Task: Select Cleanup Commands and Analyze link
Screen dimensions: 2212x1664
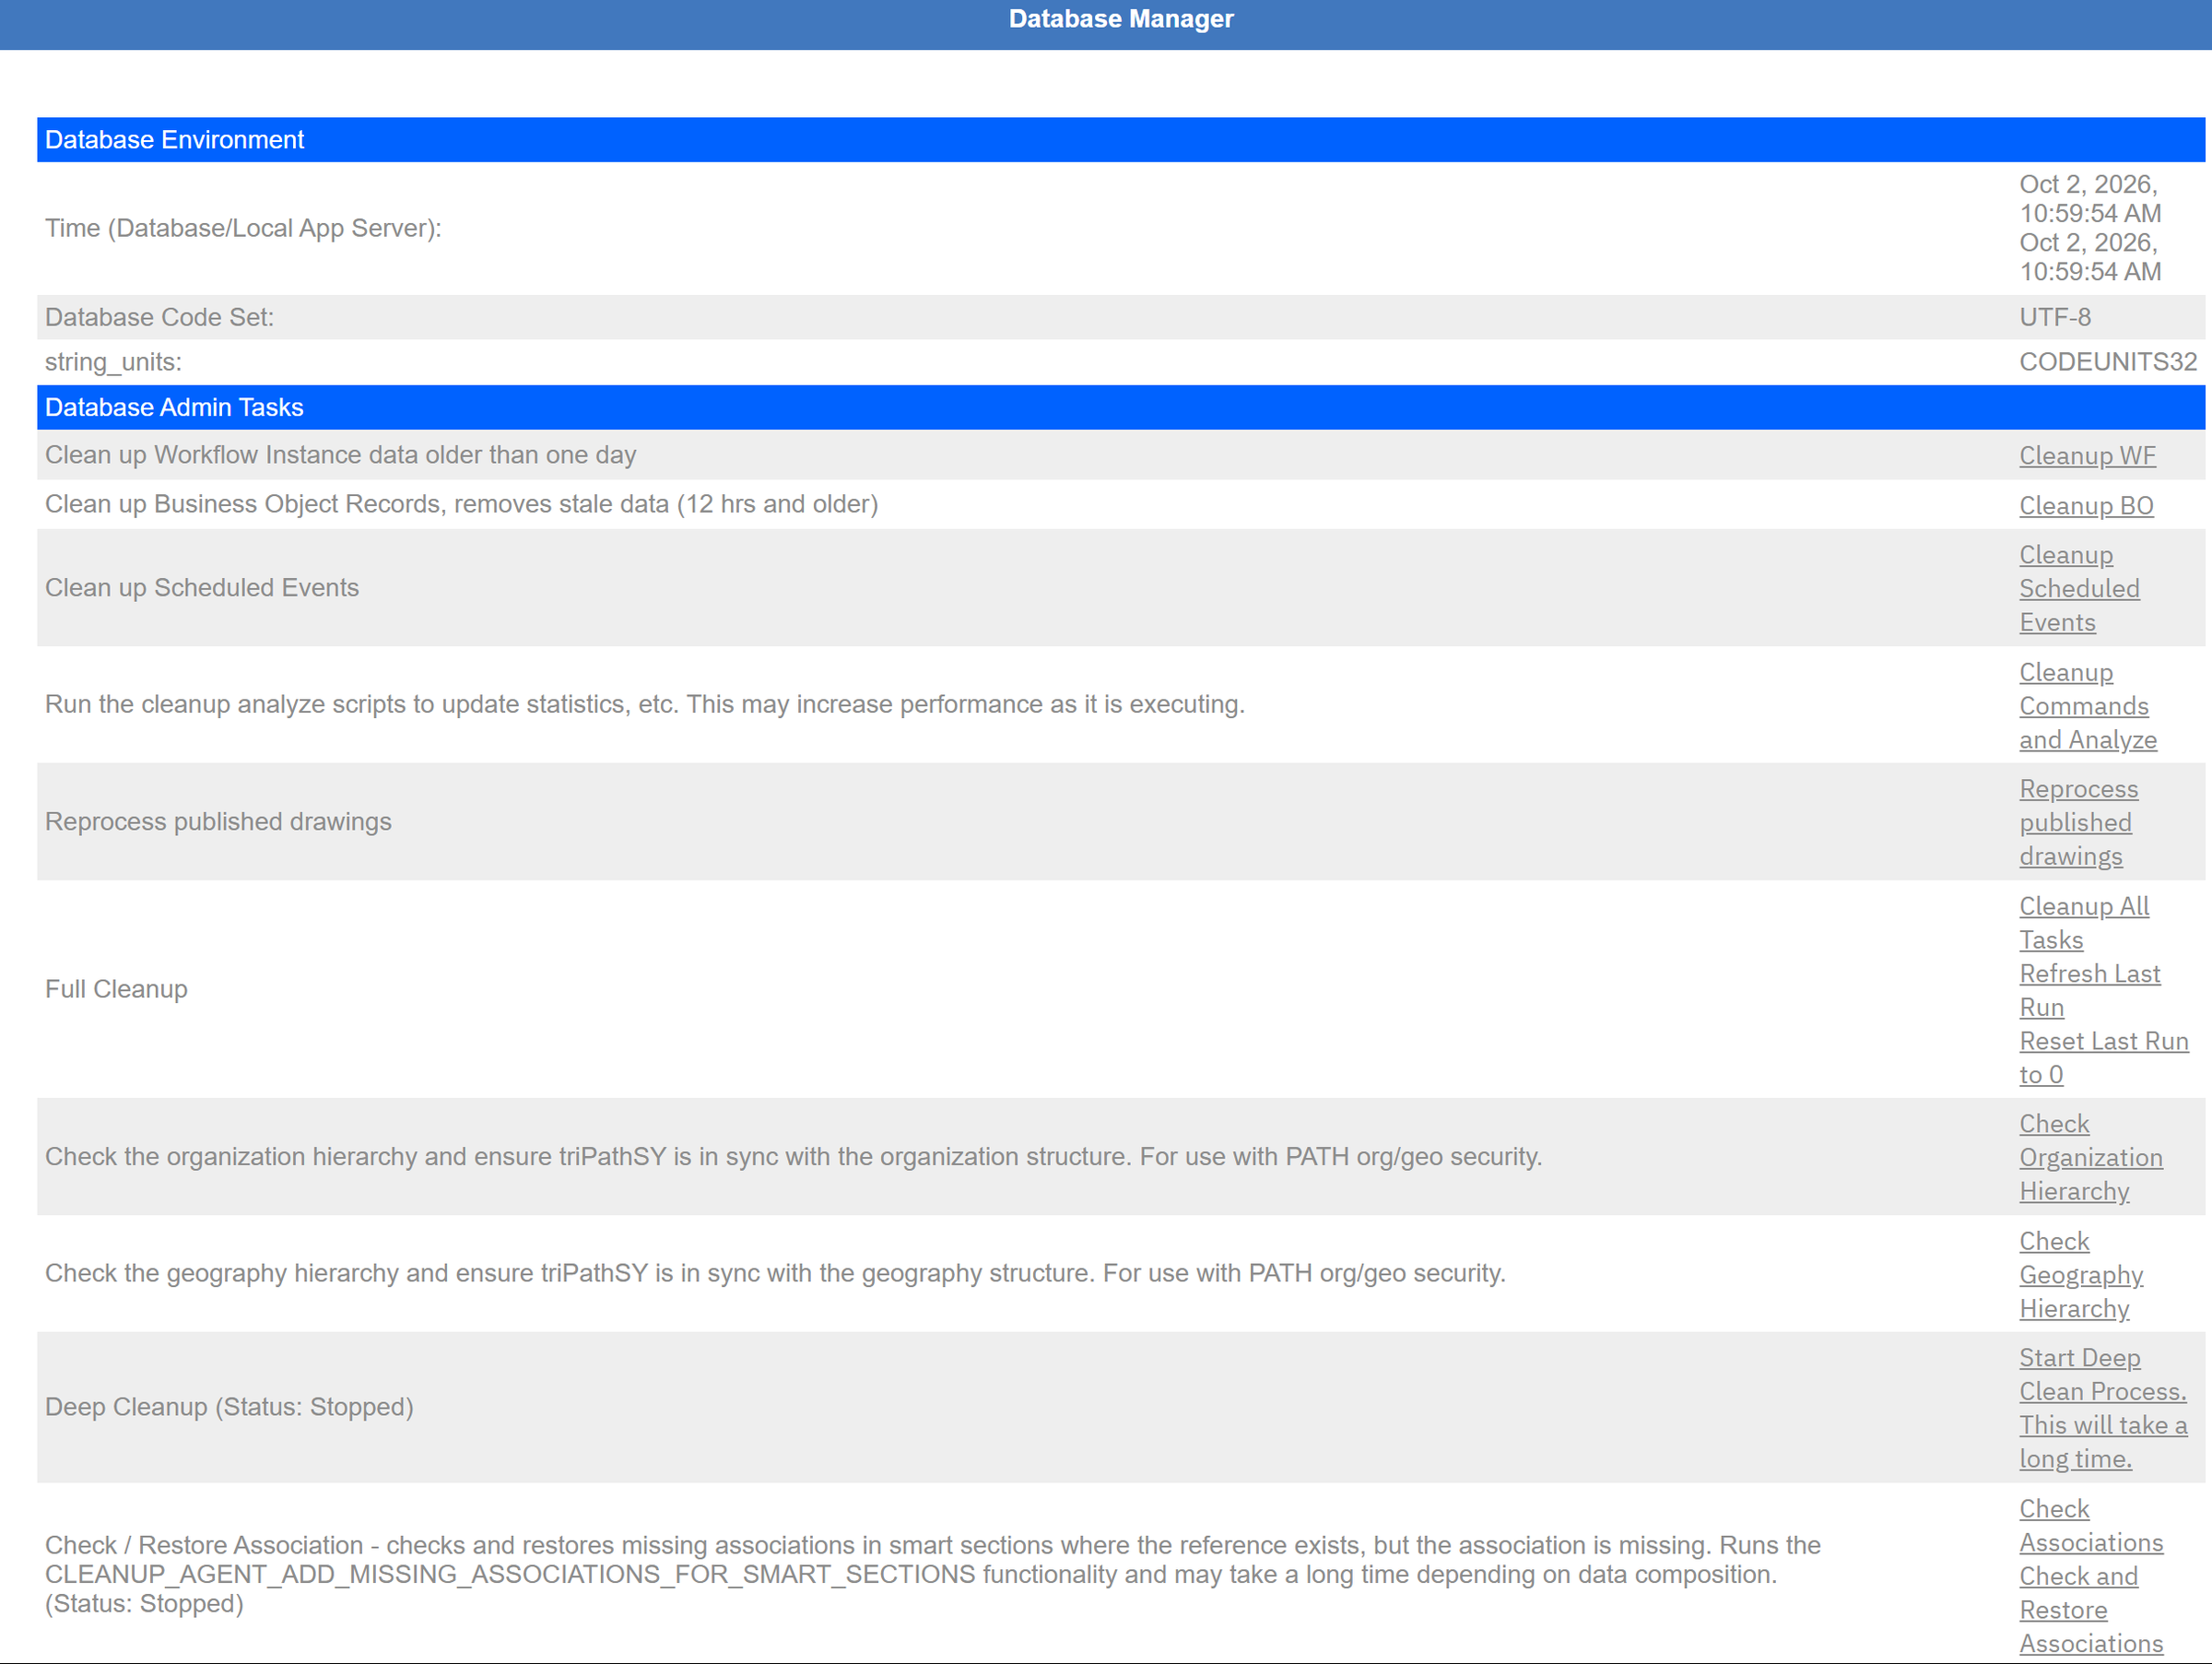Action: click(x=2088, y=706)
